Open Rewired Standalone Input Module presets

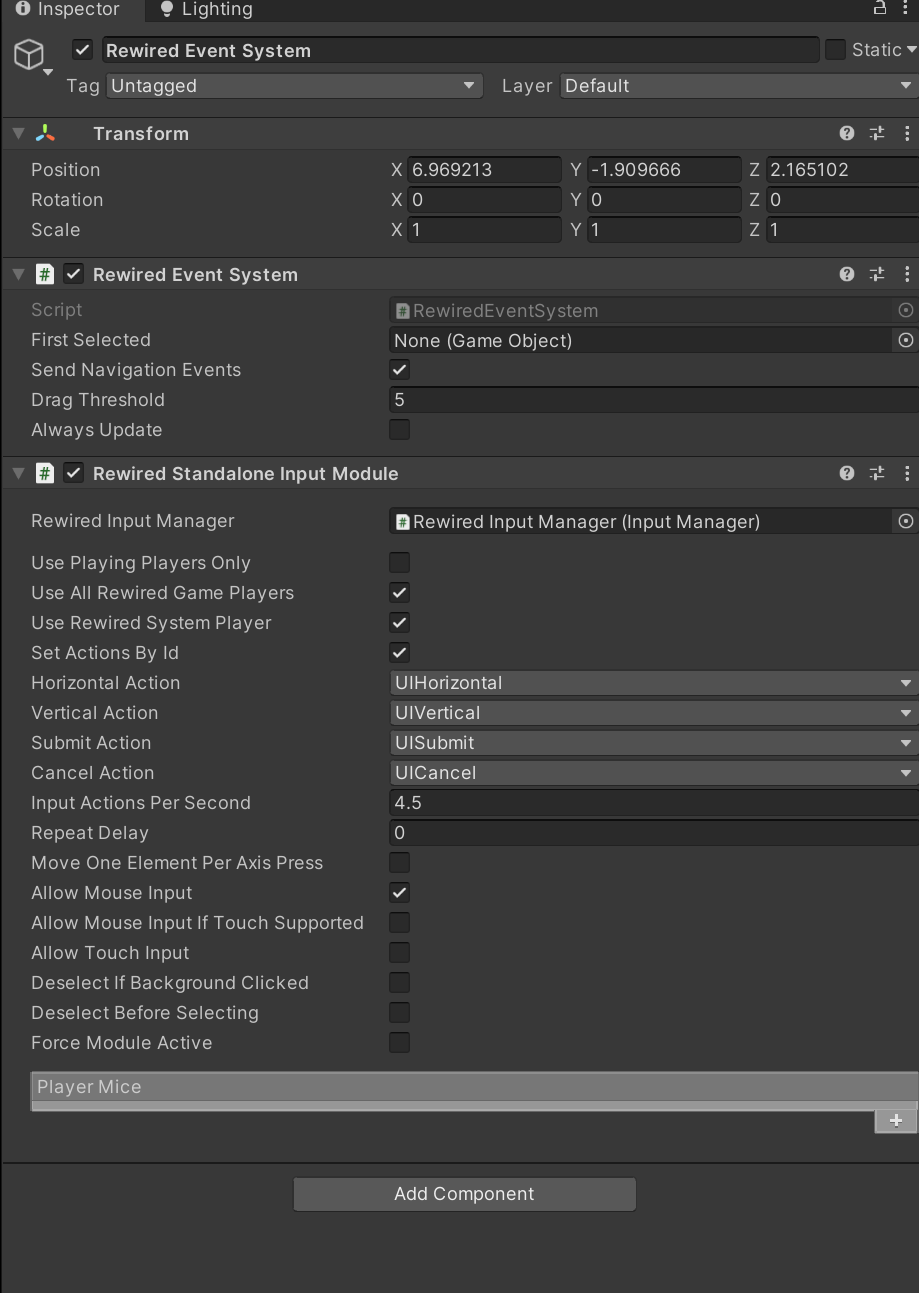pyautogui.click(x=877, y=473)
